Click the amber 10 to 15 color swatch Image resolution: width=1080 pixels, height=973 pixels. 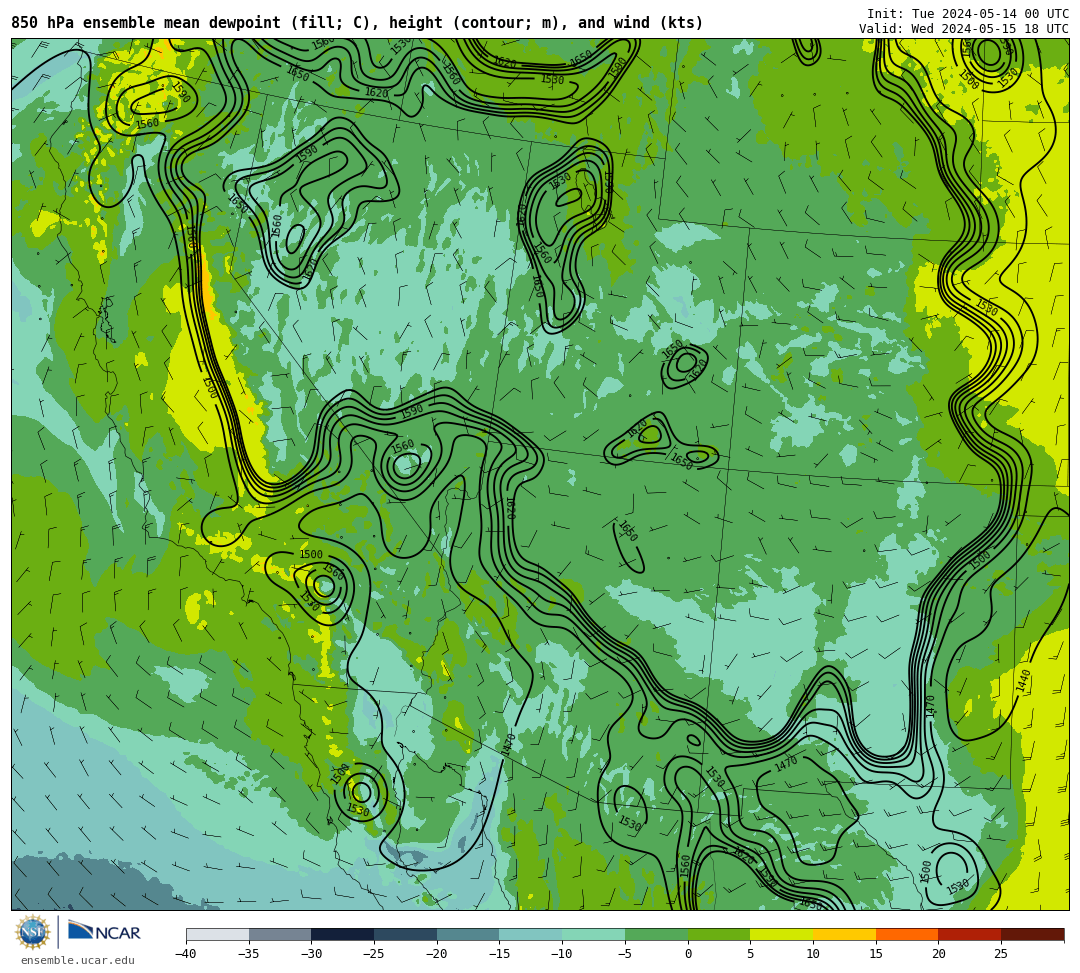point(844,934)
